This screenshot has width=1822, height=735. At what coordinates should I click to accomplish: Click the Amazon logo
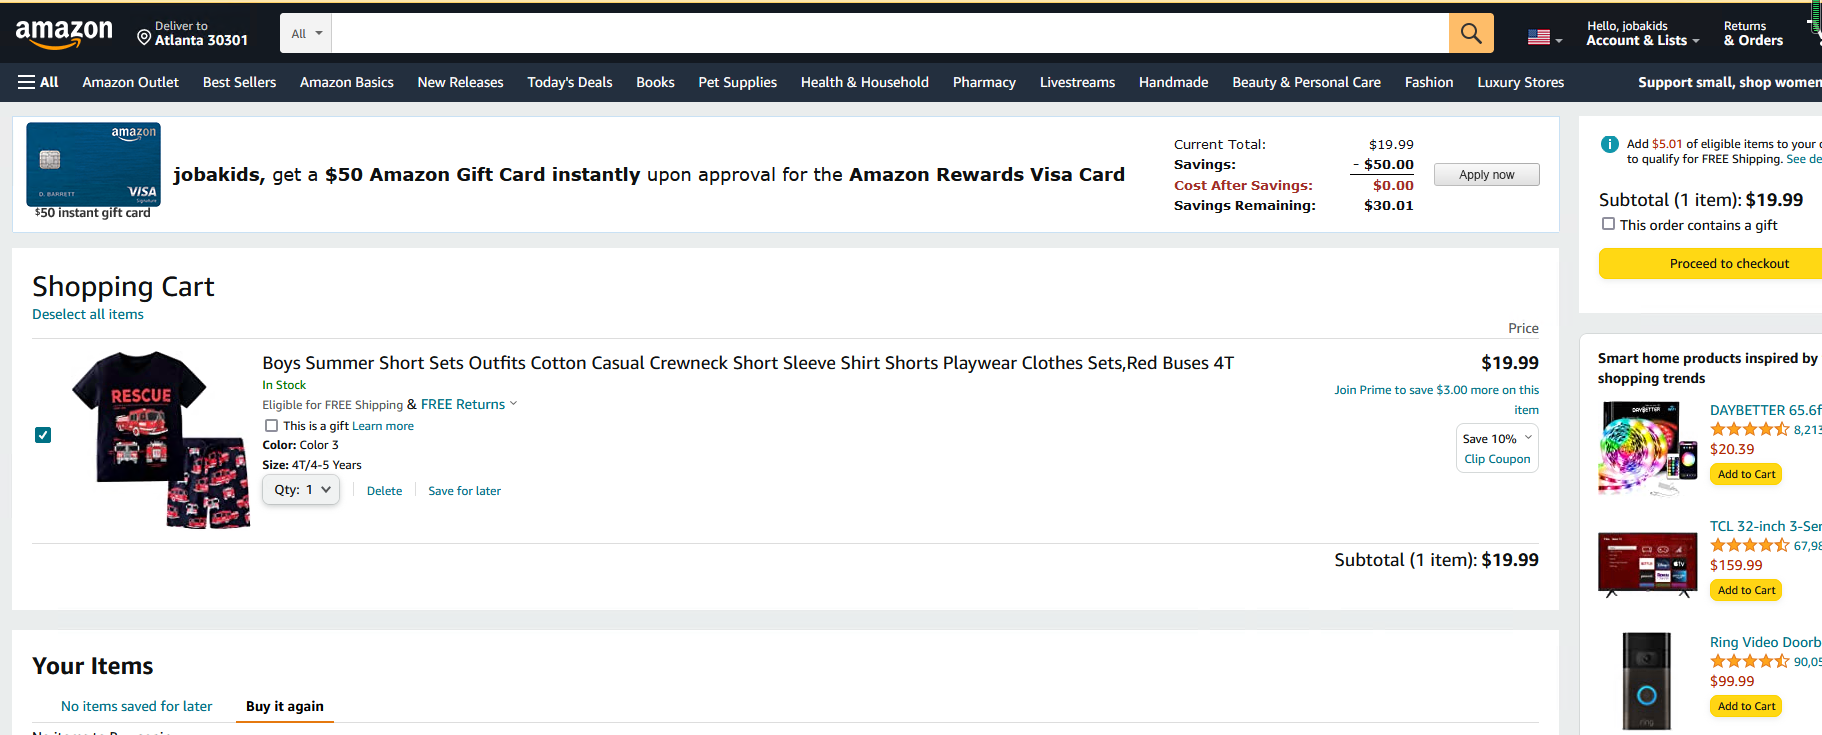64,34
